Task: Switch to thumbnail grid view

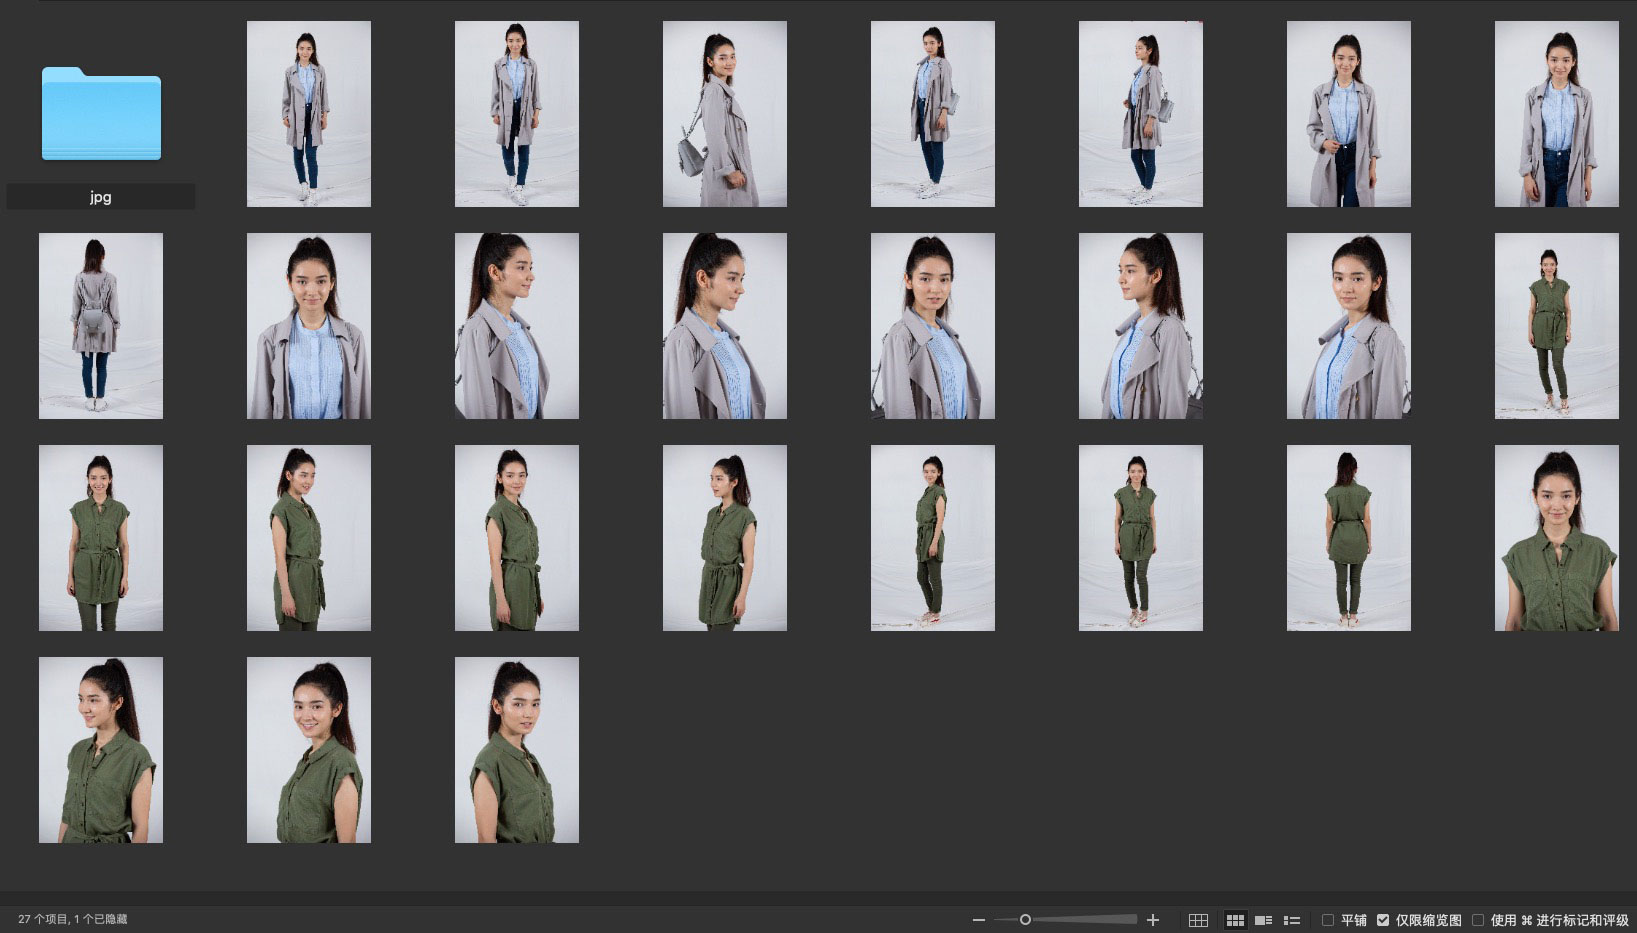Action: coord(1235,920)
